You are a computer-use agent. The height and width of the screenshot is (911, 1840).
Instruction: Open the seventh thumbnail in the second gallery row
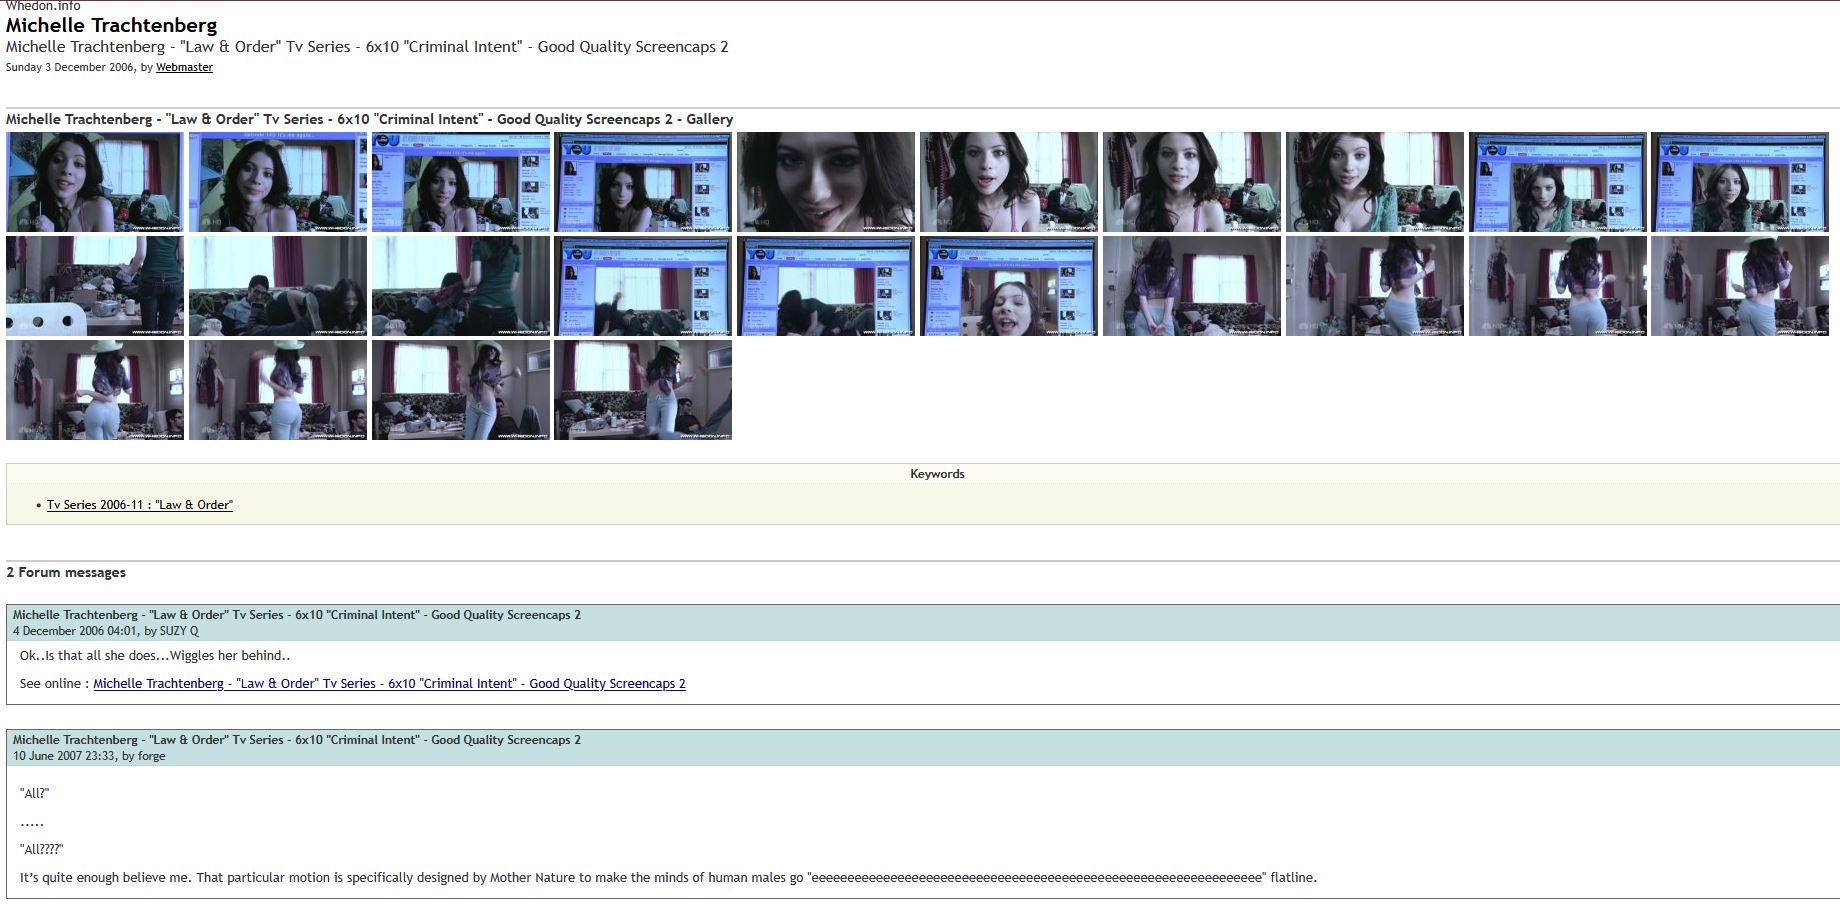coord(1192,286)
